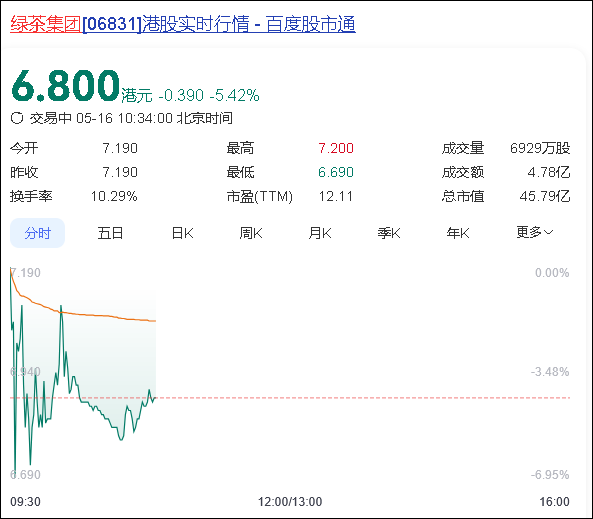Click the 6.800 current price

click(65, 86)
